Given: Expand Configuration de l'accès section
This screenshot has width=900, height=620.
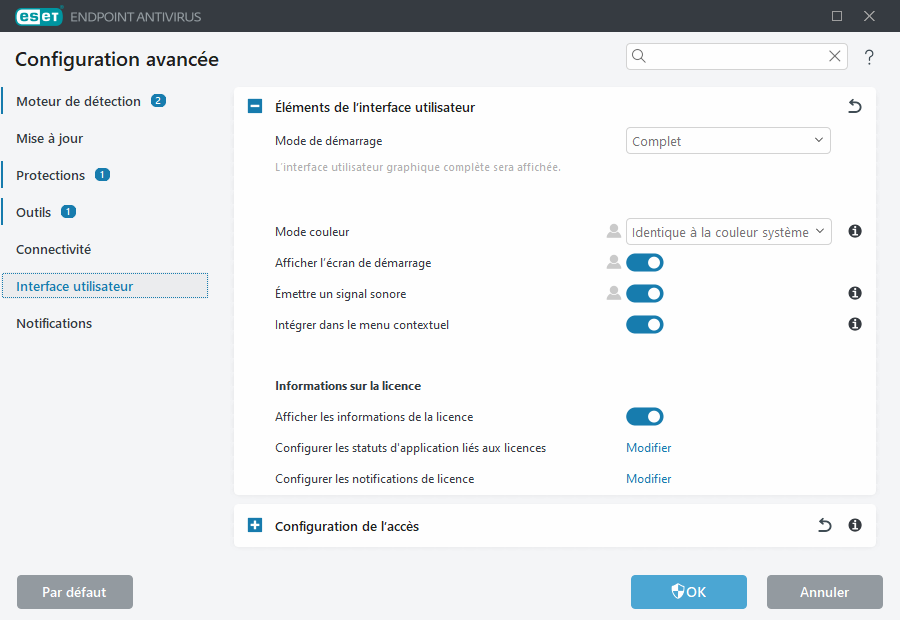Looking at the screenshot, I should [255, 525].
